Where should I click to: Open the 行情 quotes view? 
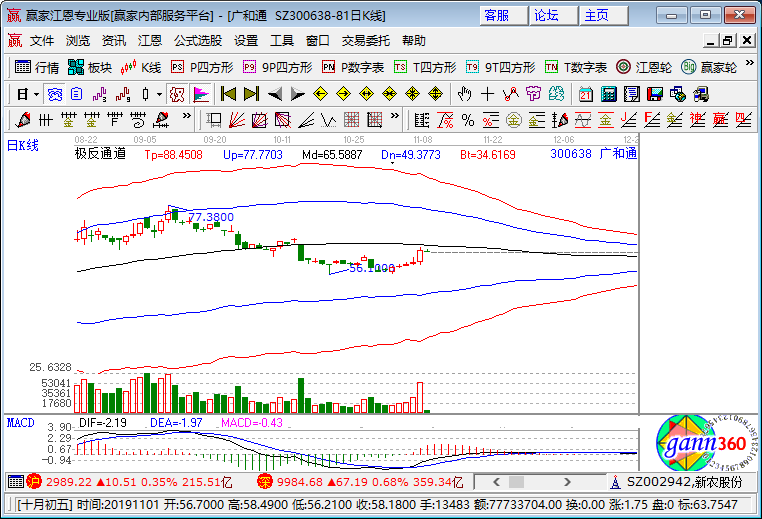click(37, 67)
